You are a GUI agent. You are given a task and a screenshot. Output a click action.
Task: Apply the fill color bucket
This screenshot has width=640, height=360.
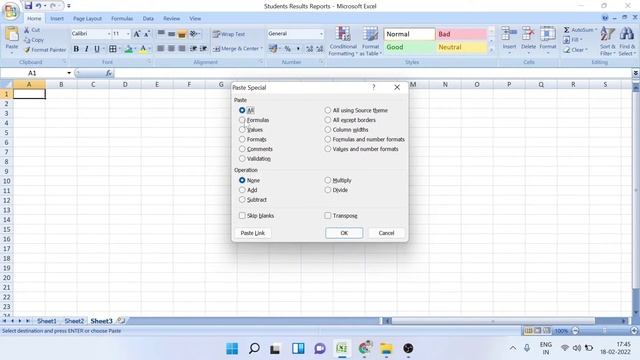[x=129, y=49]
